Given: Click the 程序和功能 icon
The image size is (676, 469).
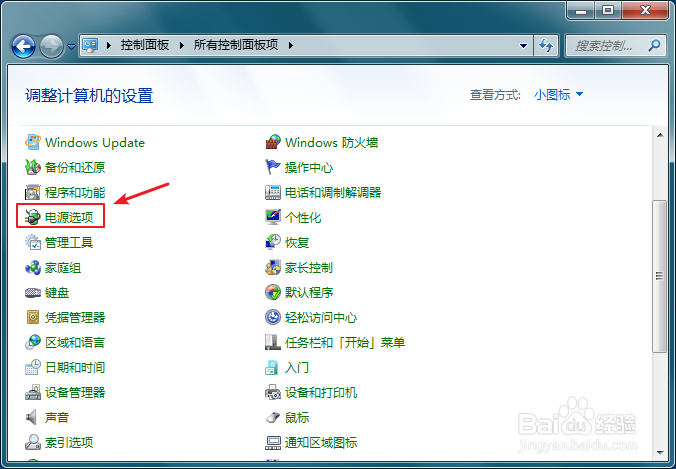Looking at the screenshot, I should 33,192.
